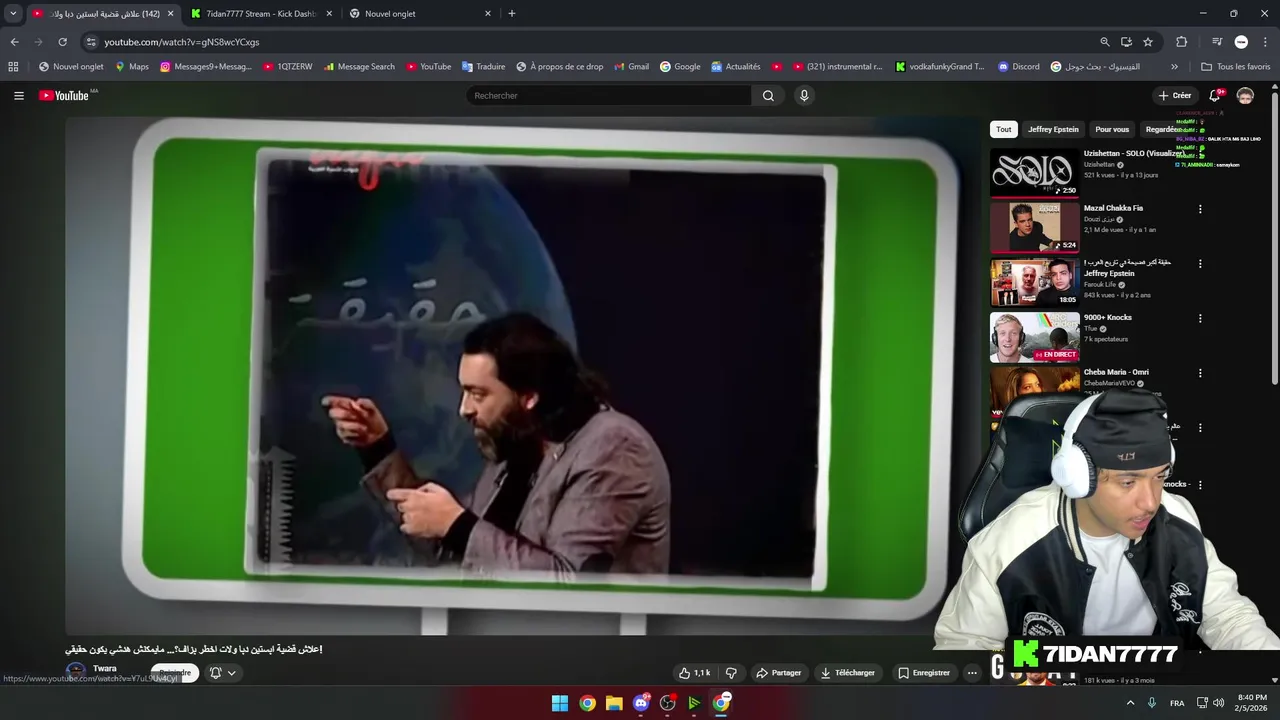Open 9000+ Knocks live thumbnail
This screenshot has height=720, width=1280.
[x=1034, y=337]
